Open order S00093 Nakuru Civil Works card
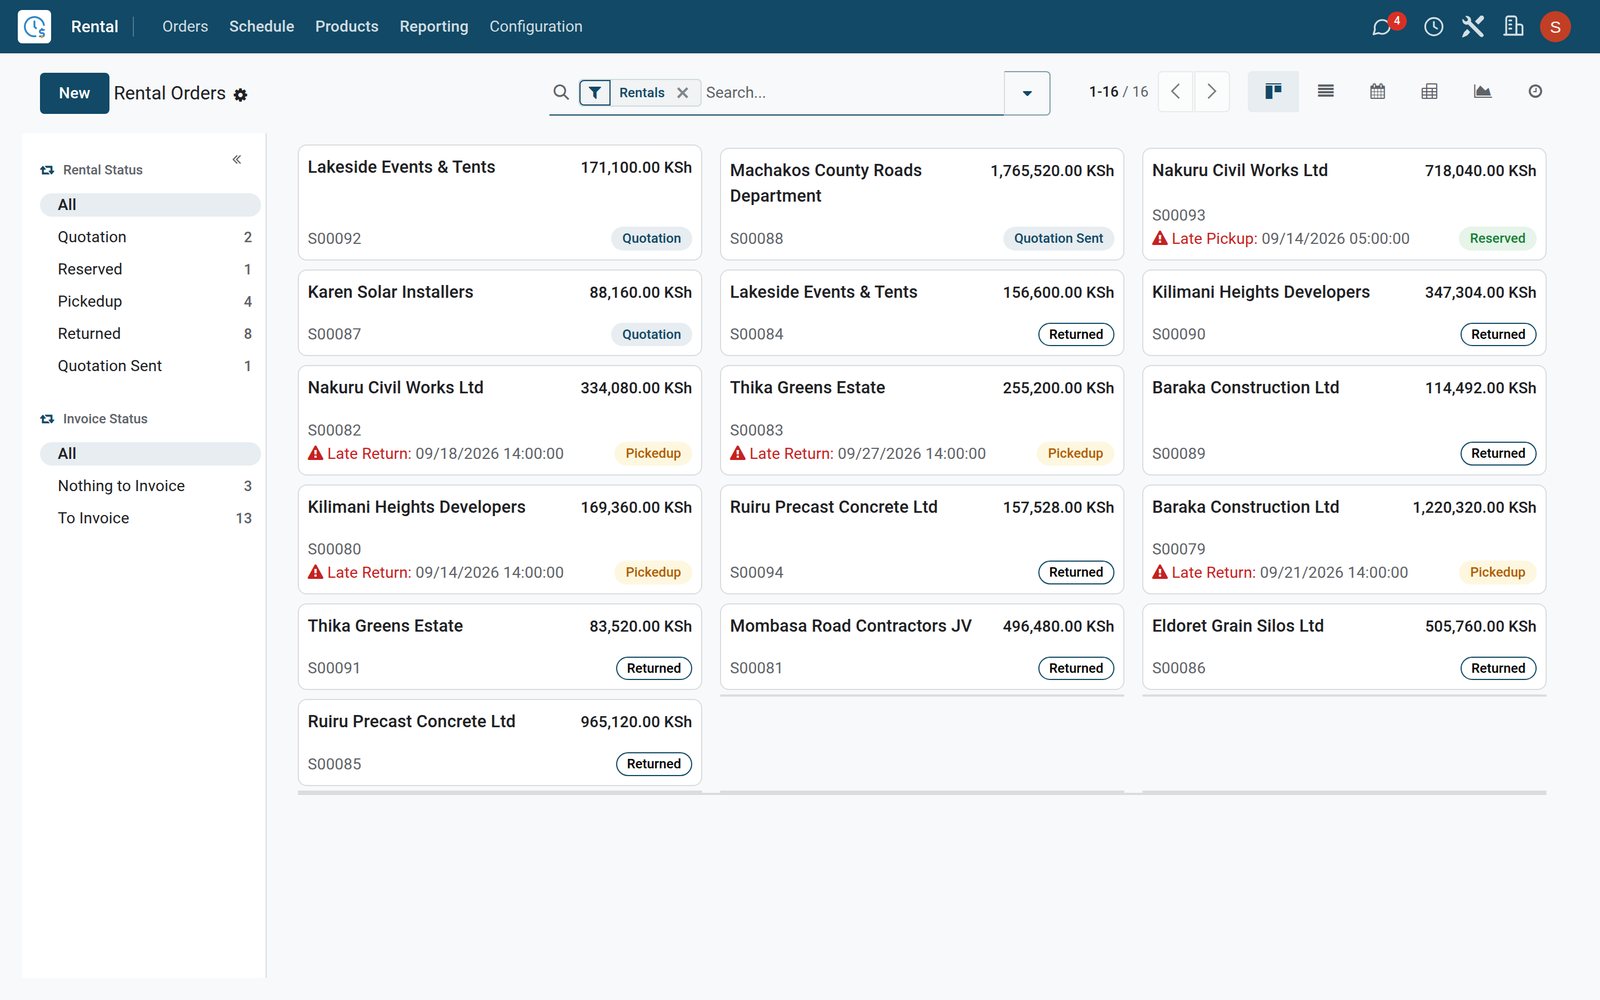Image resolution: width=1600 pixels, height=1000 pixels. click(x=1344, y=204)
